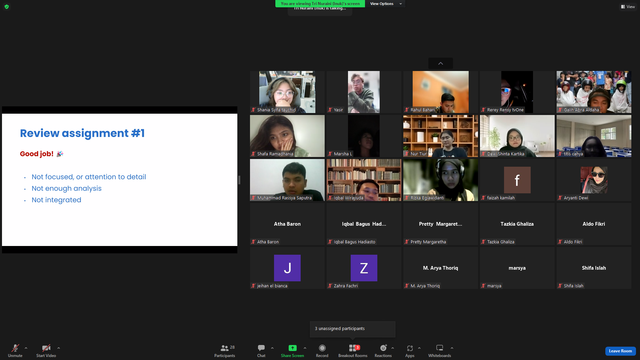Click the muted mic icon on Shifa Islah's tile
Screen dimensions: 640x360
click(x=560, y=286)
